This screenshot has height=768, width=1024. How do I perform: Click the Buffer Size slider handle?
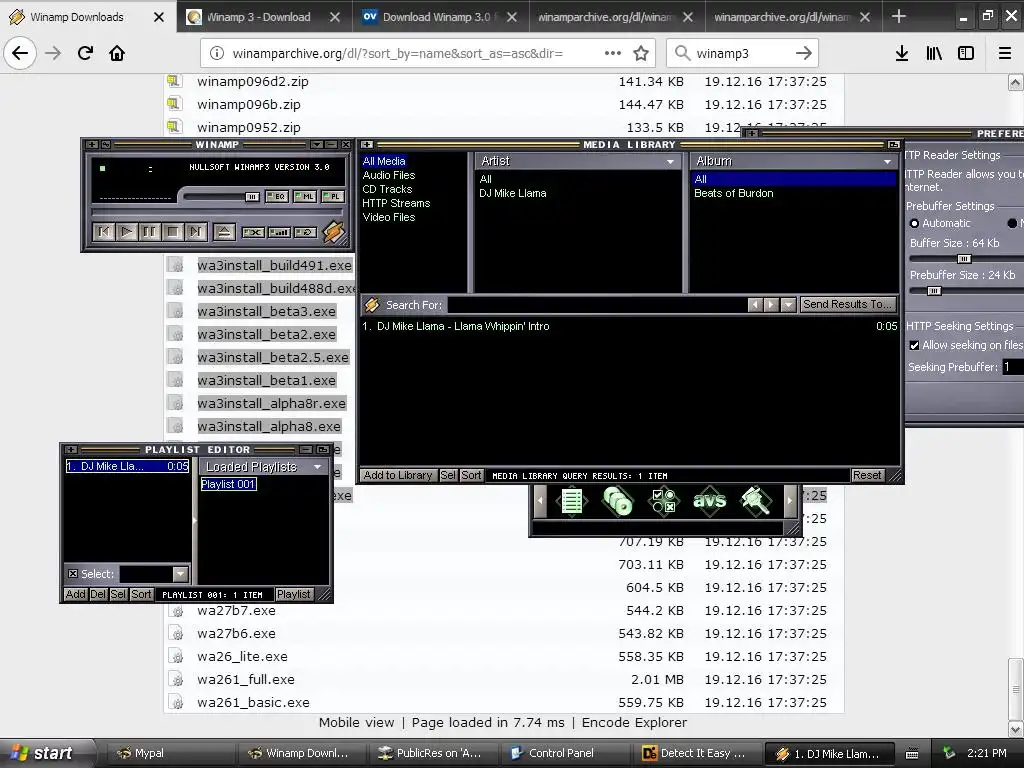coord(963,259)
